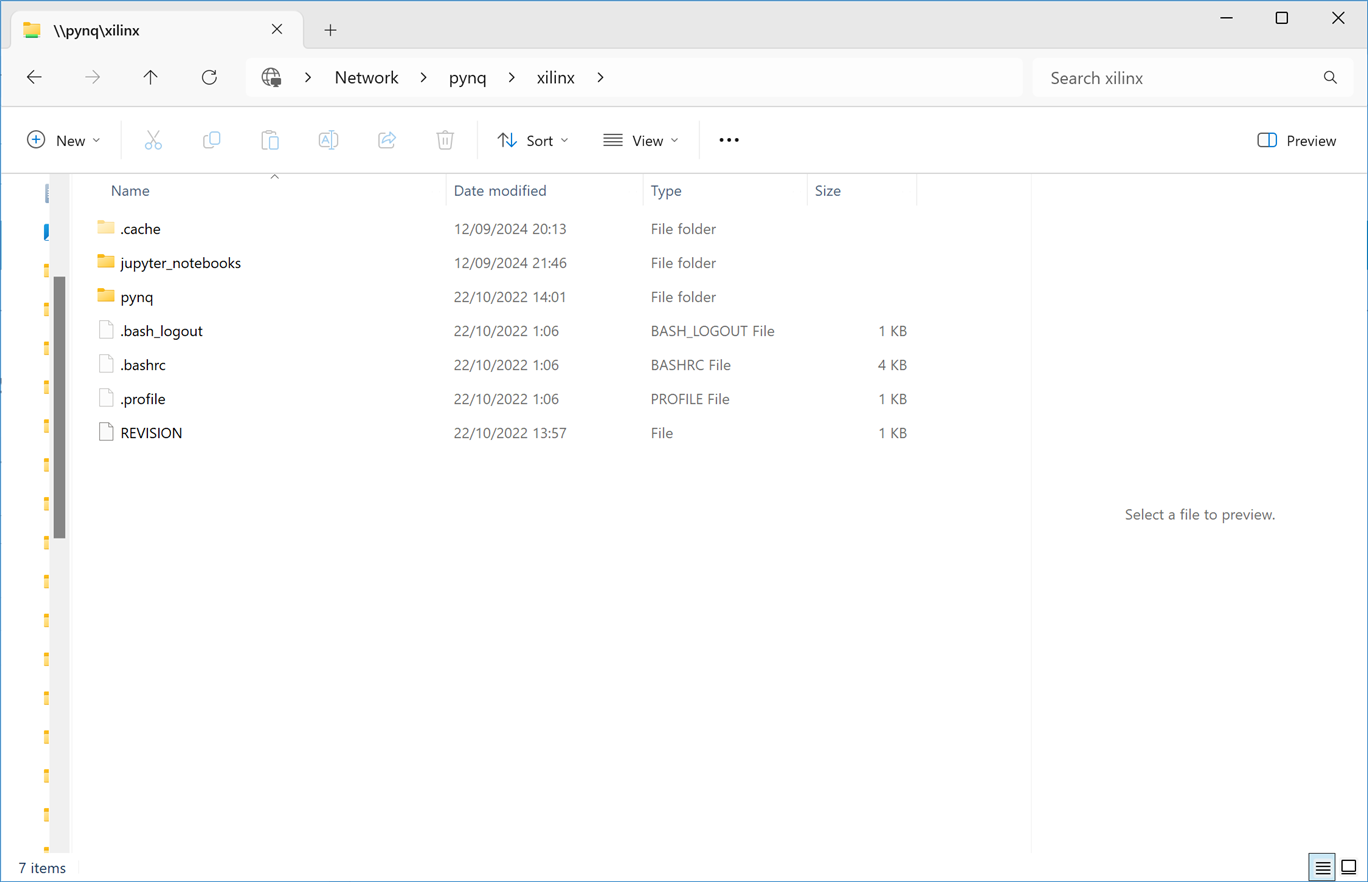Select the .bashrc file name
The image size is (1368, 882).
(143, 365)
